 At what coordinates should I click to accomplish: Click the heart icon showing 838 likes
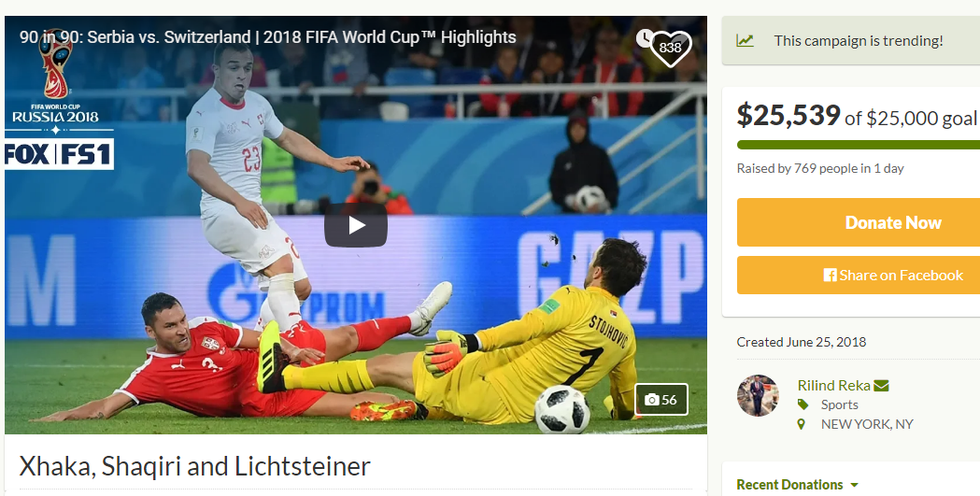(670, 47)
